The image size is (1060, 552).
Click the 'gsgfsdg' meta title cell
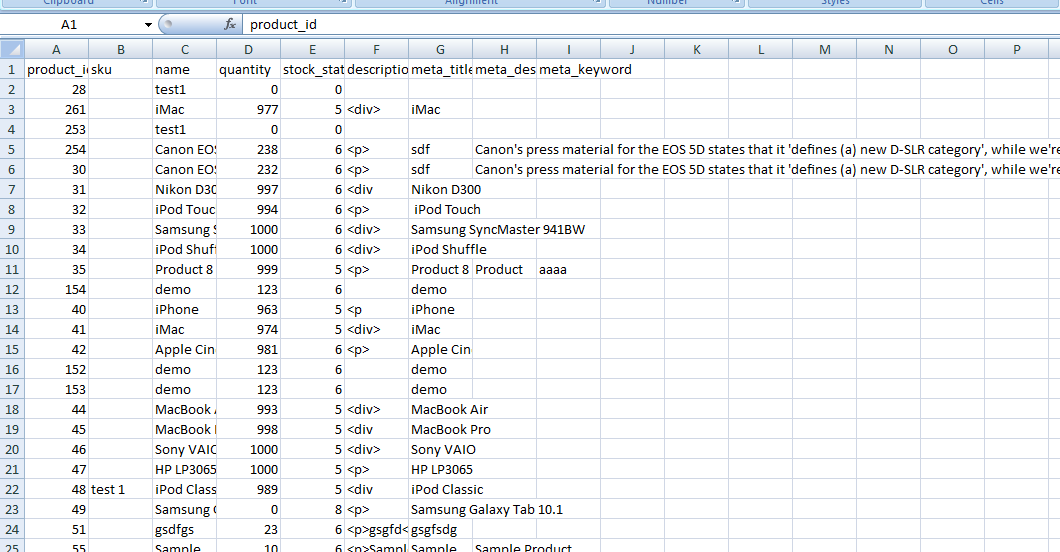point(440,530)
